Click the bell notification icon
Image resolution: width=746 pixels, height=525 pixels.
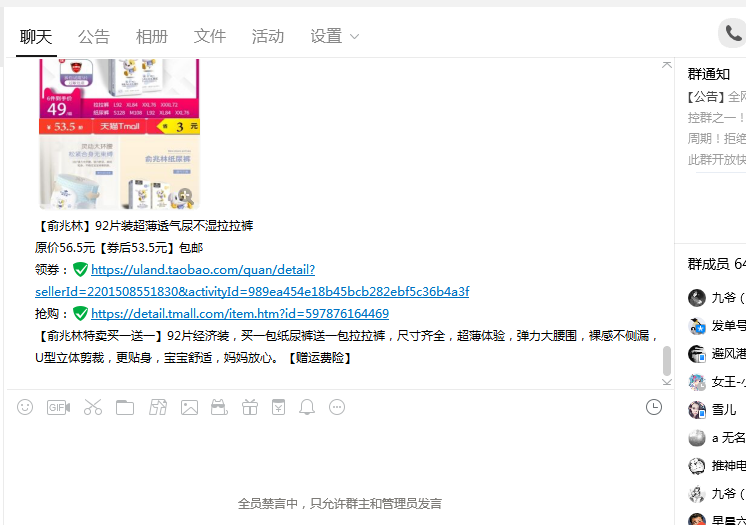click(307, 407)
